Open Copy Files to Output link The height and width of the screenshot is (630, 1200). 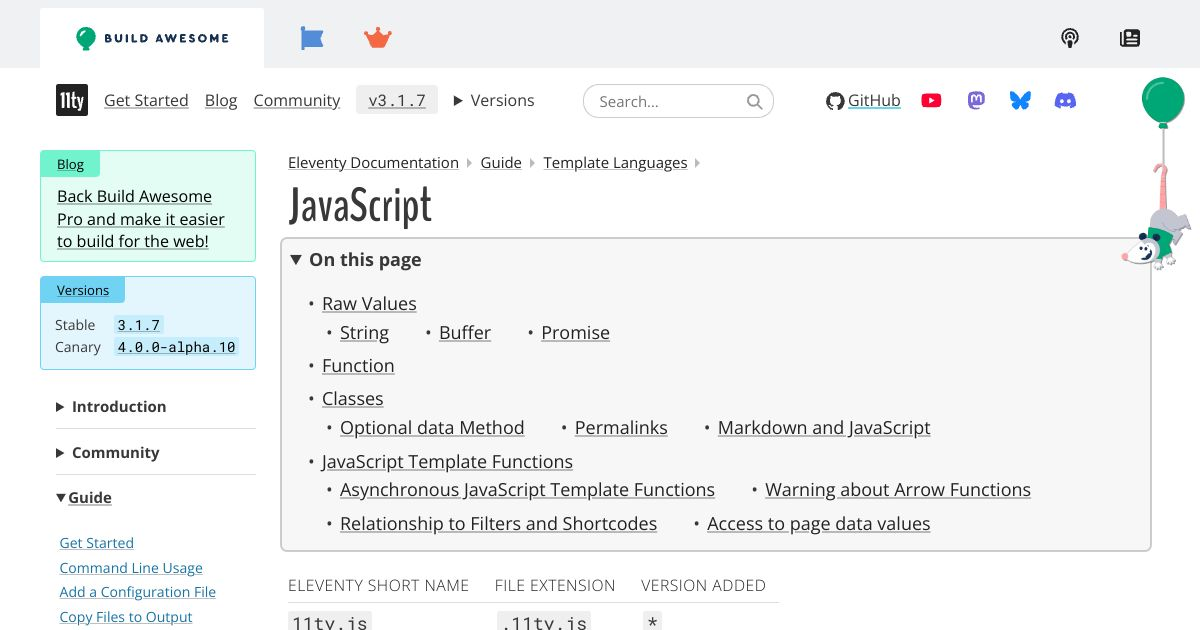tap(126, 617)
